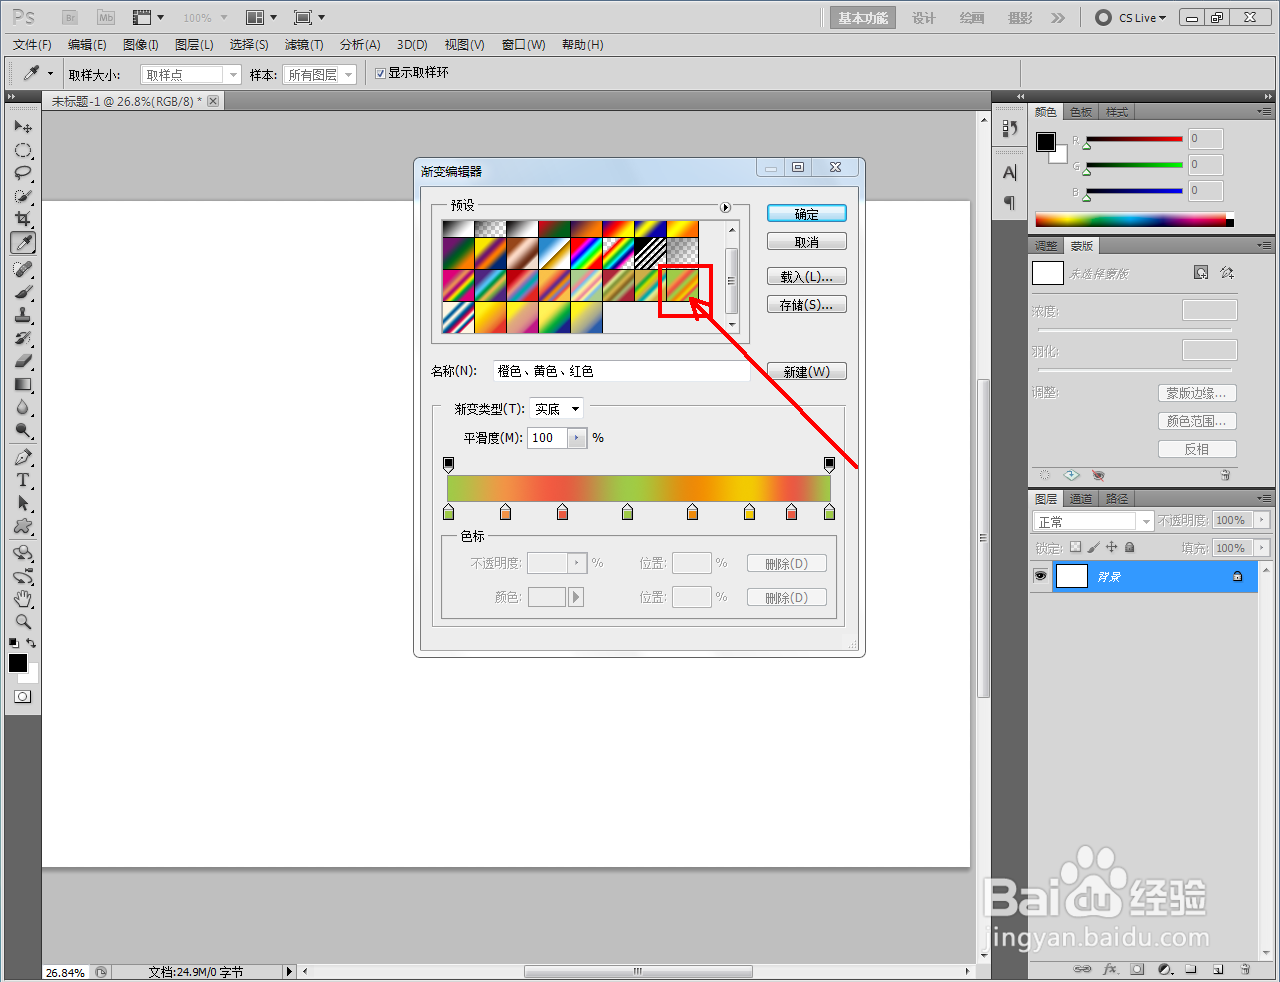Screen dimensions: 1280x982
Task: Toggle lock all in Layers panel
Action: coord(1129,547)
